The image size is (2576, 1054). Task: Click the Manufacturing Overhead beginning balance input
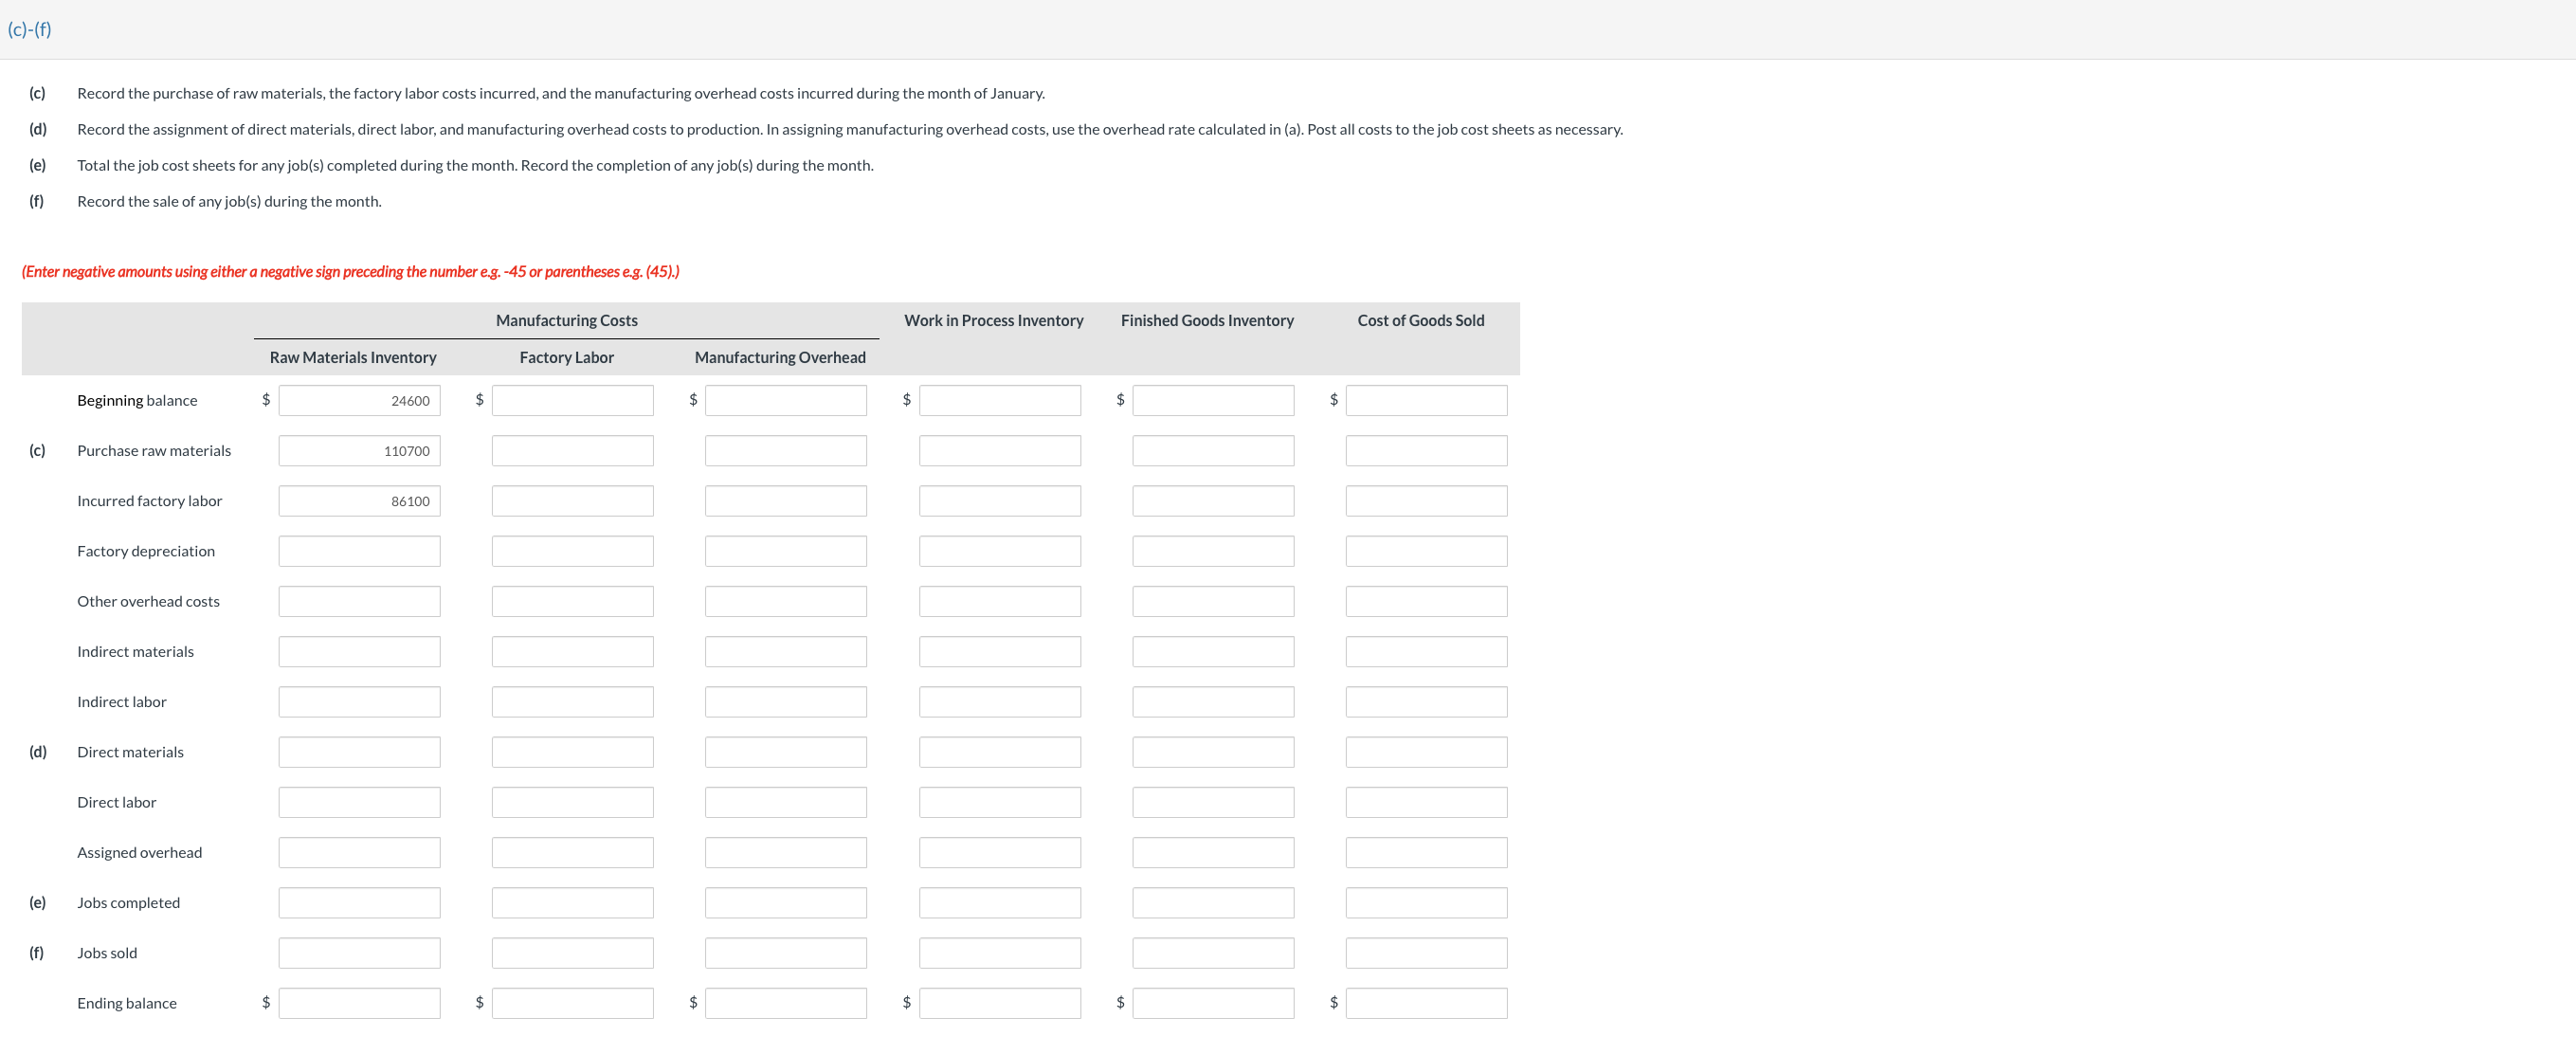pyautogui.click(x=786, y=400)
